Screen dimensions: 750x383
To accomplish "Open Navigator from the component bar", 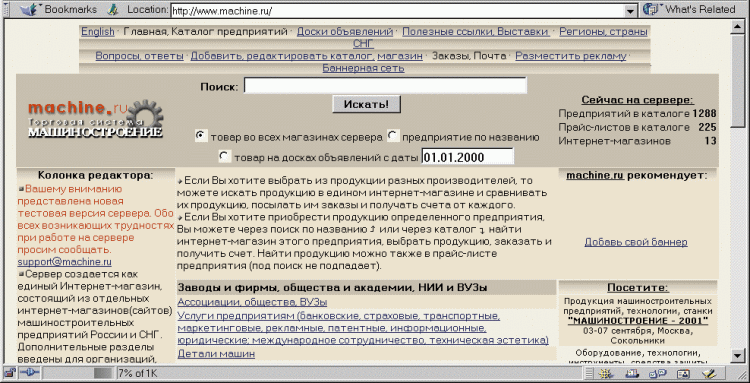I will (x=607, y=373).
